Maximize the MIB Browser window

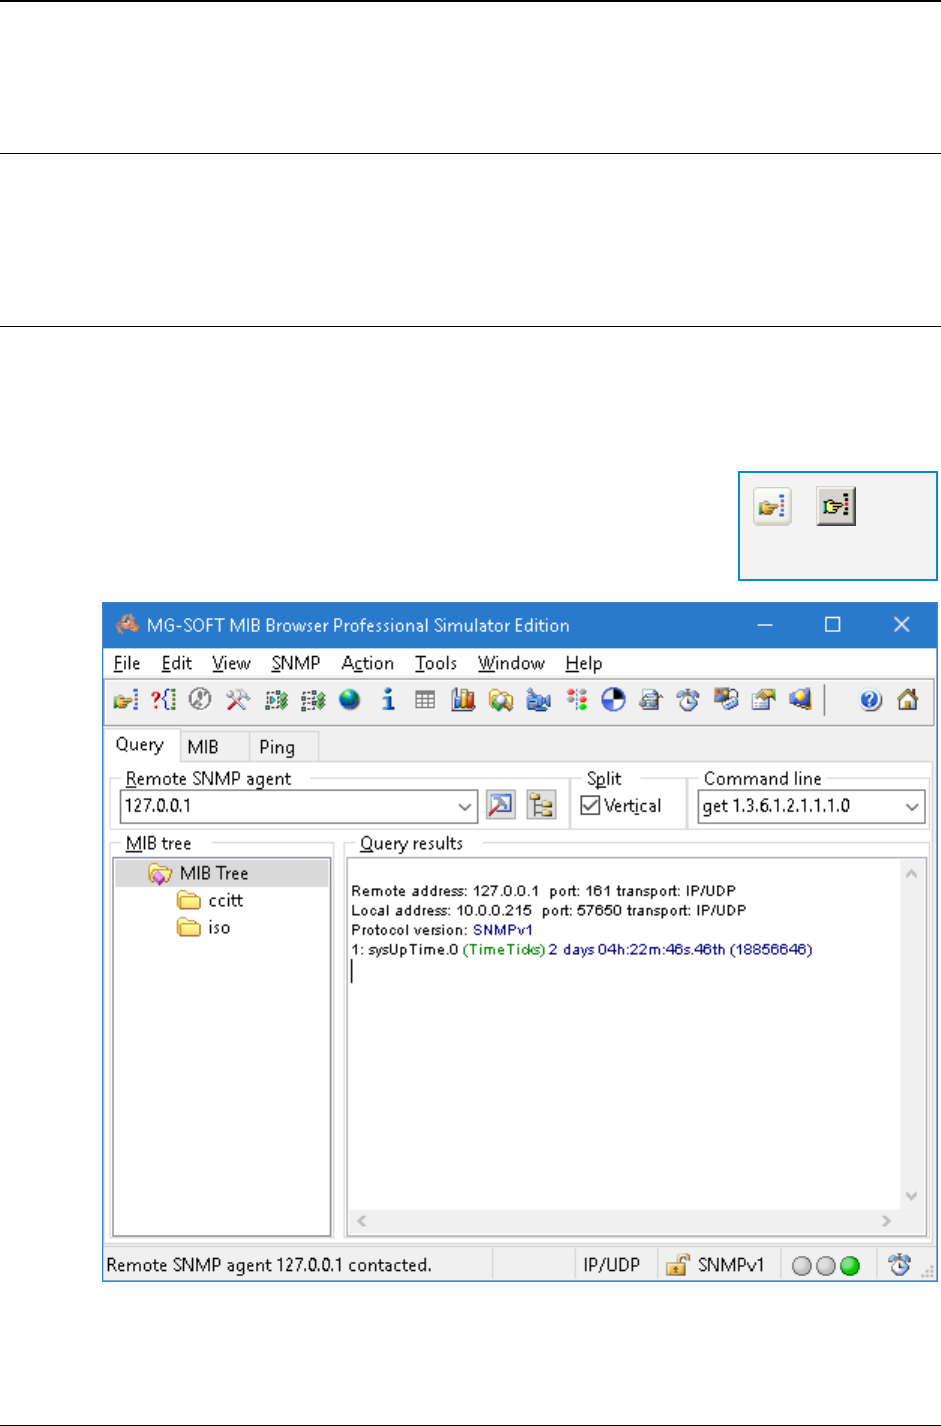(832, 624)
